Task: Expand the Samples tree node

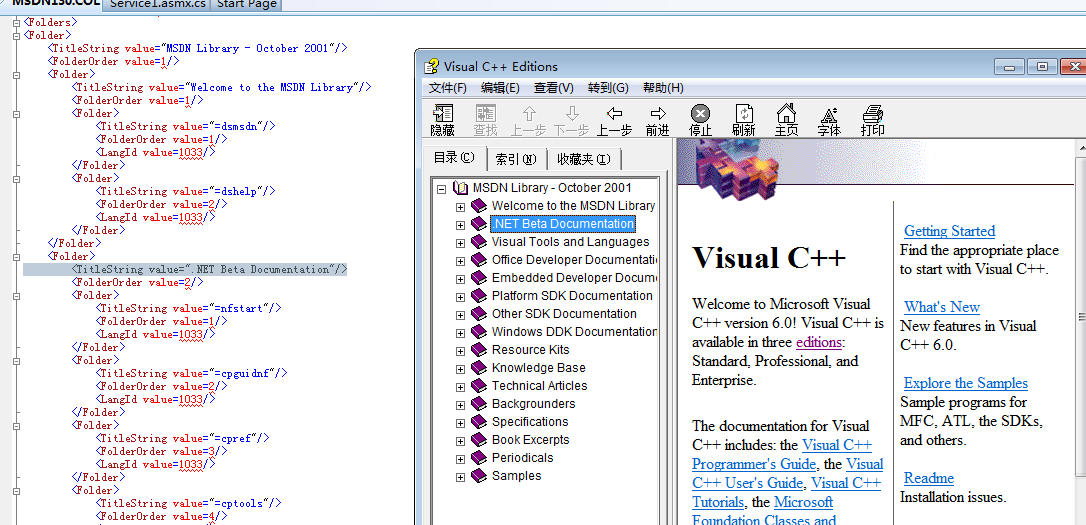Action: point(460,477)
